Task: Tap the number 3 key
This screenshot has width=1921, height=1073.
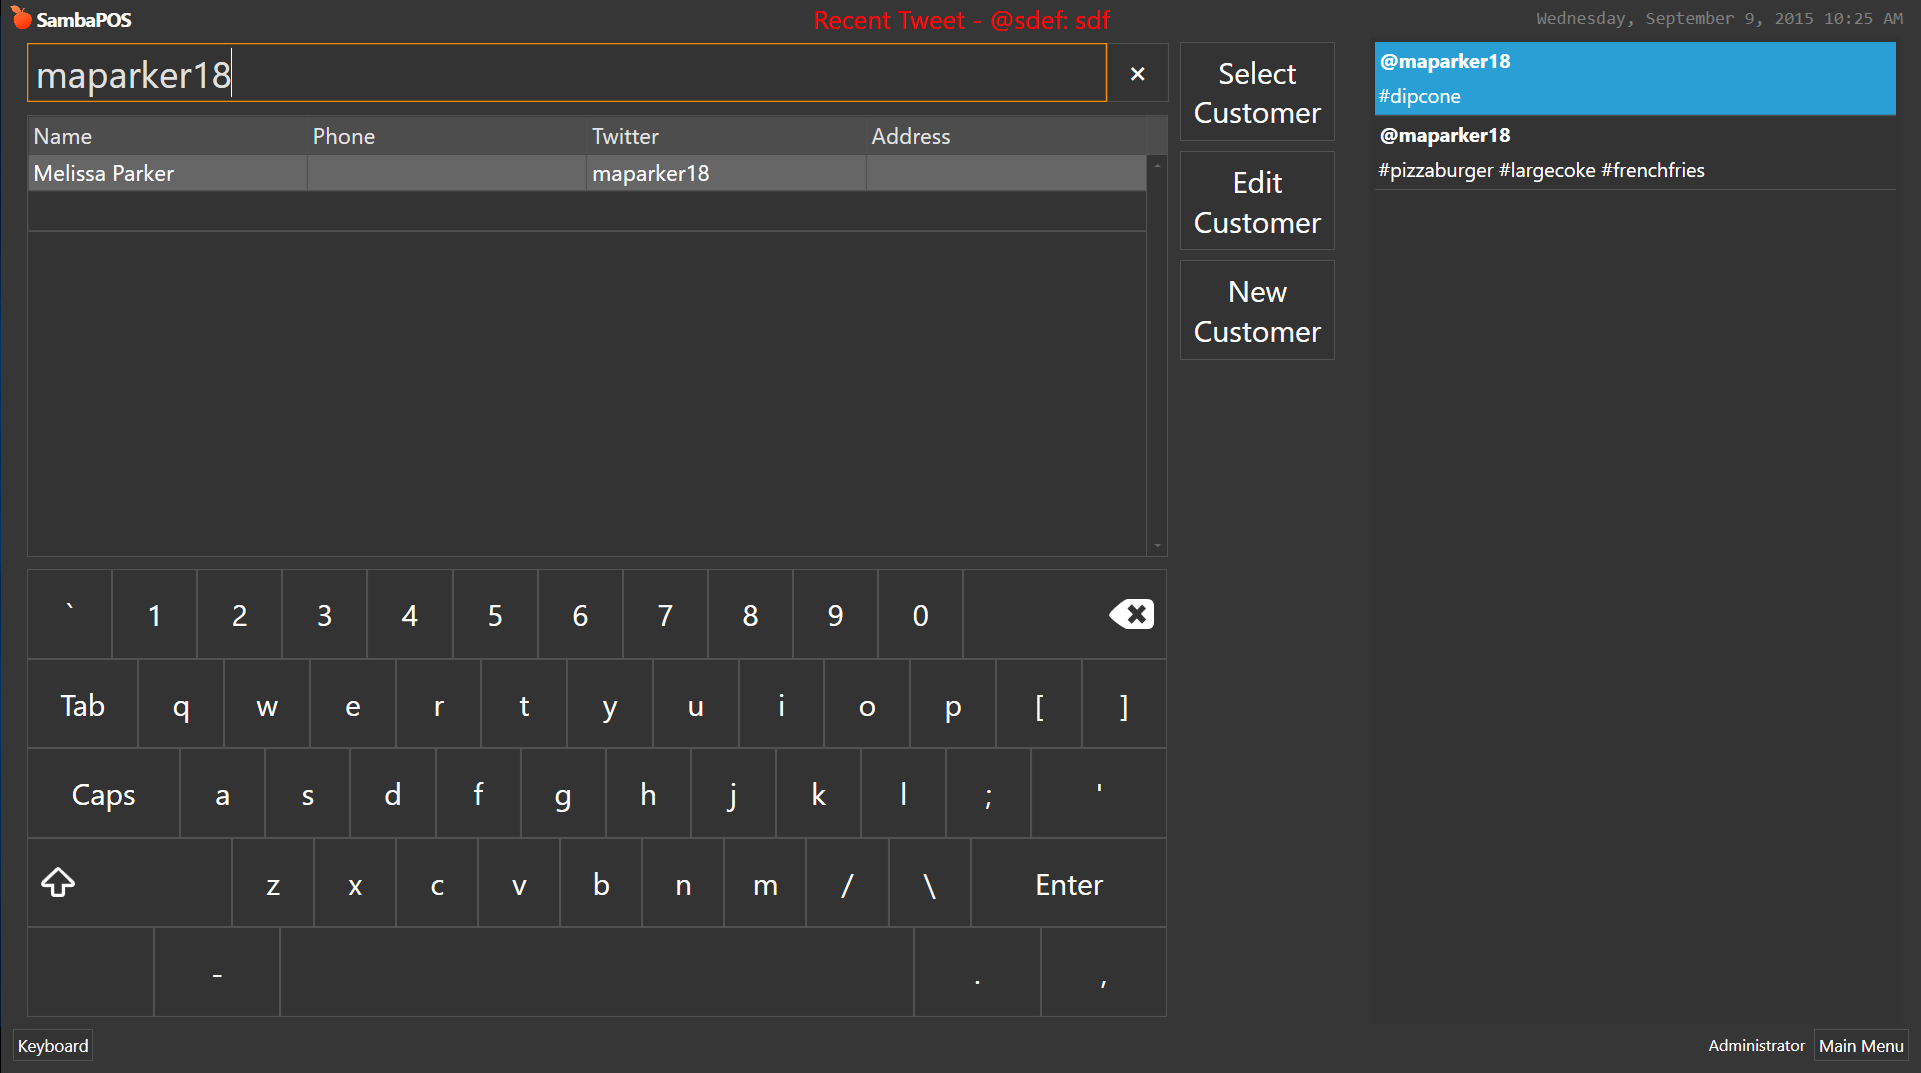Action: click(324, 614)
